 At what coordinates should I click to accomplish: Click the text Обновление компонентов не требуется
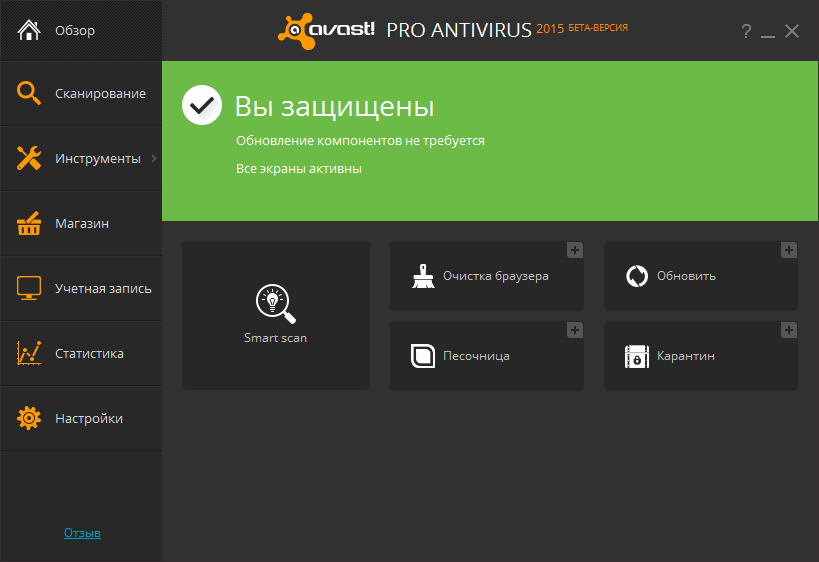coord(360,140)
